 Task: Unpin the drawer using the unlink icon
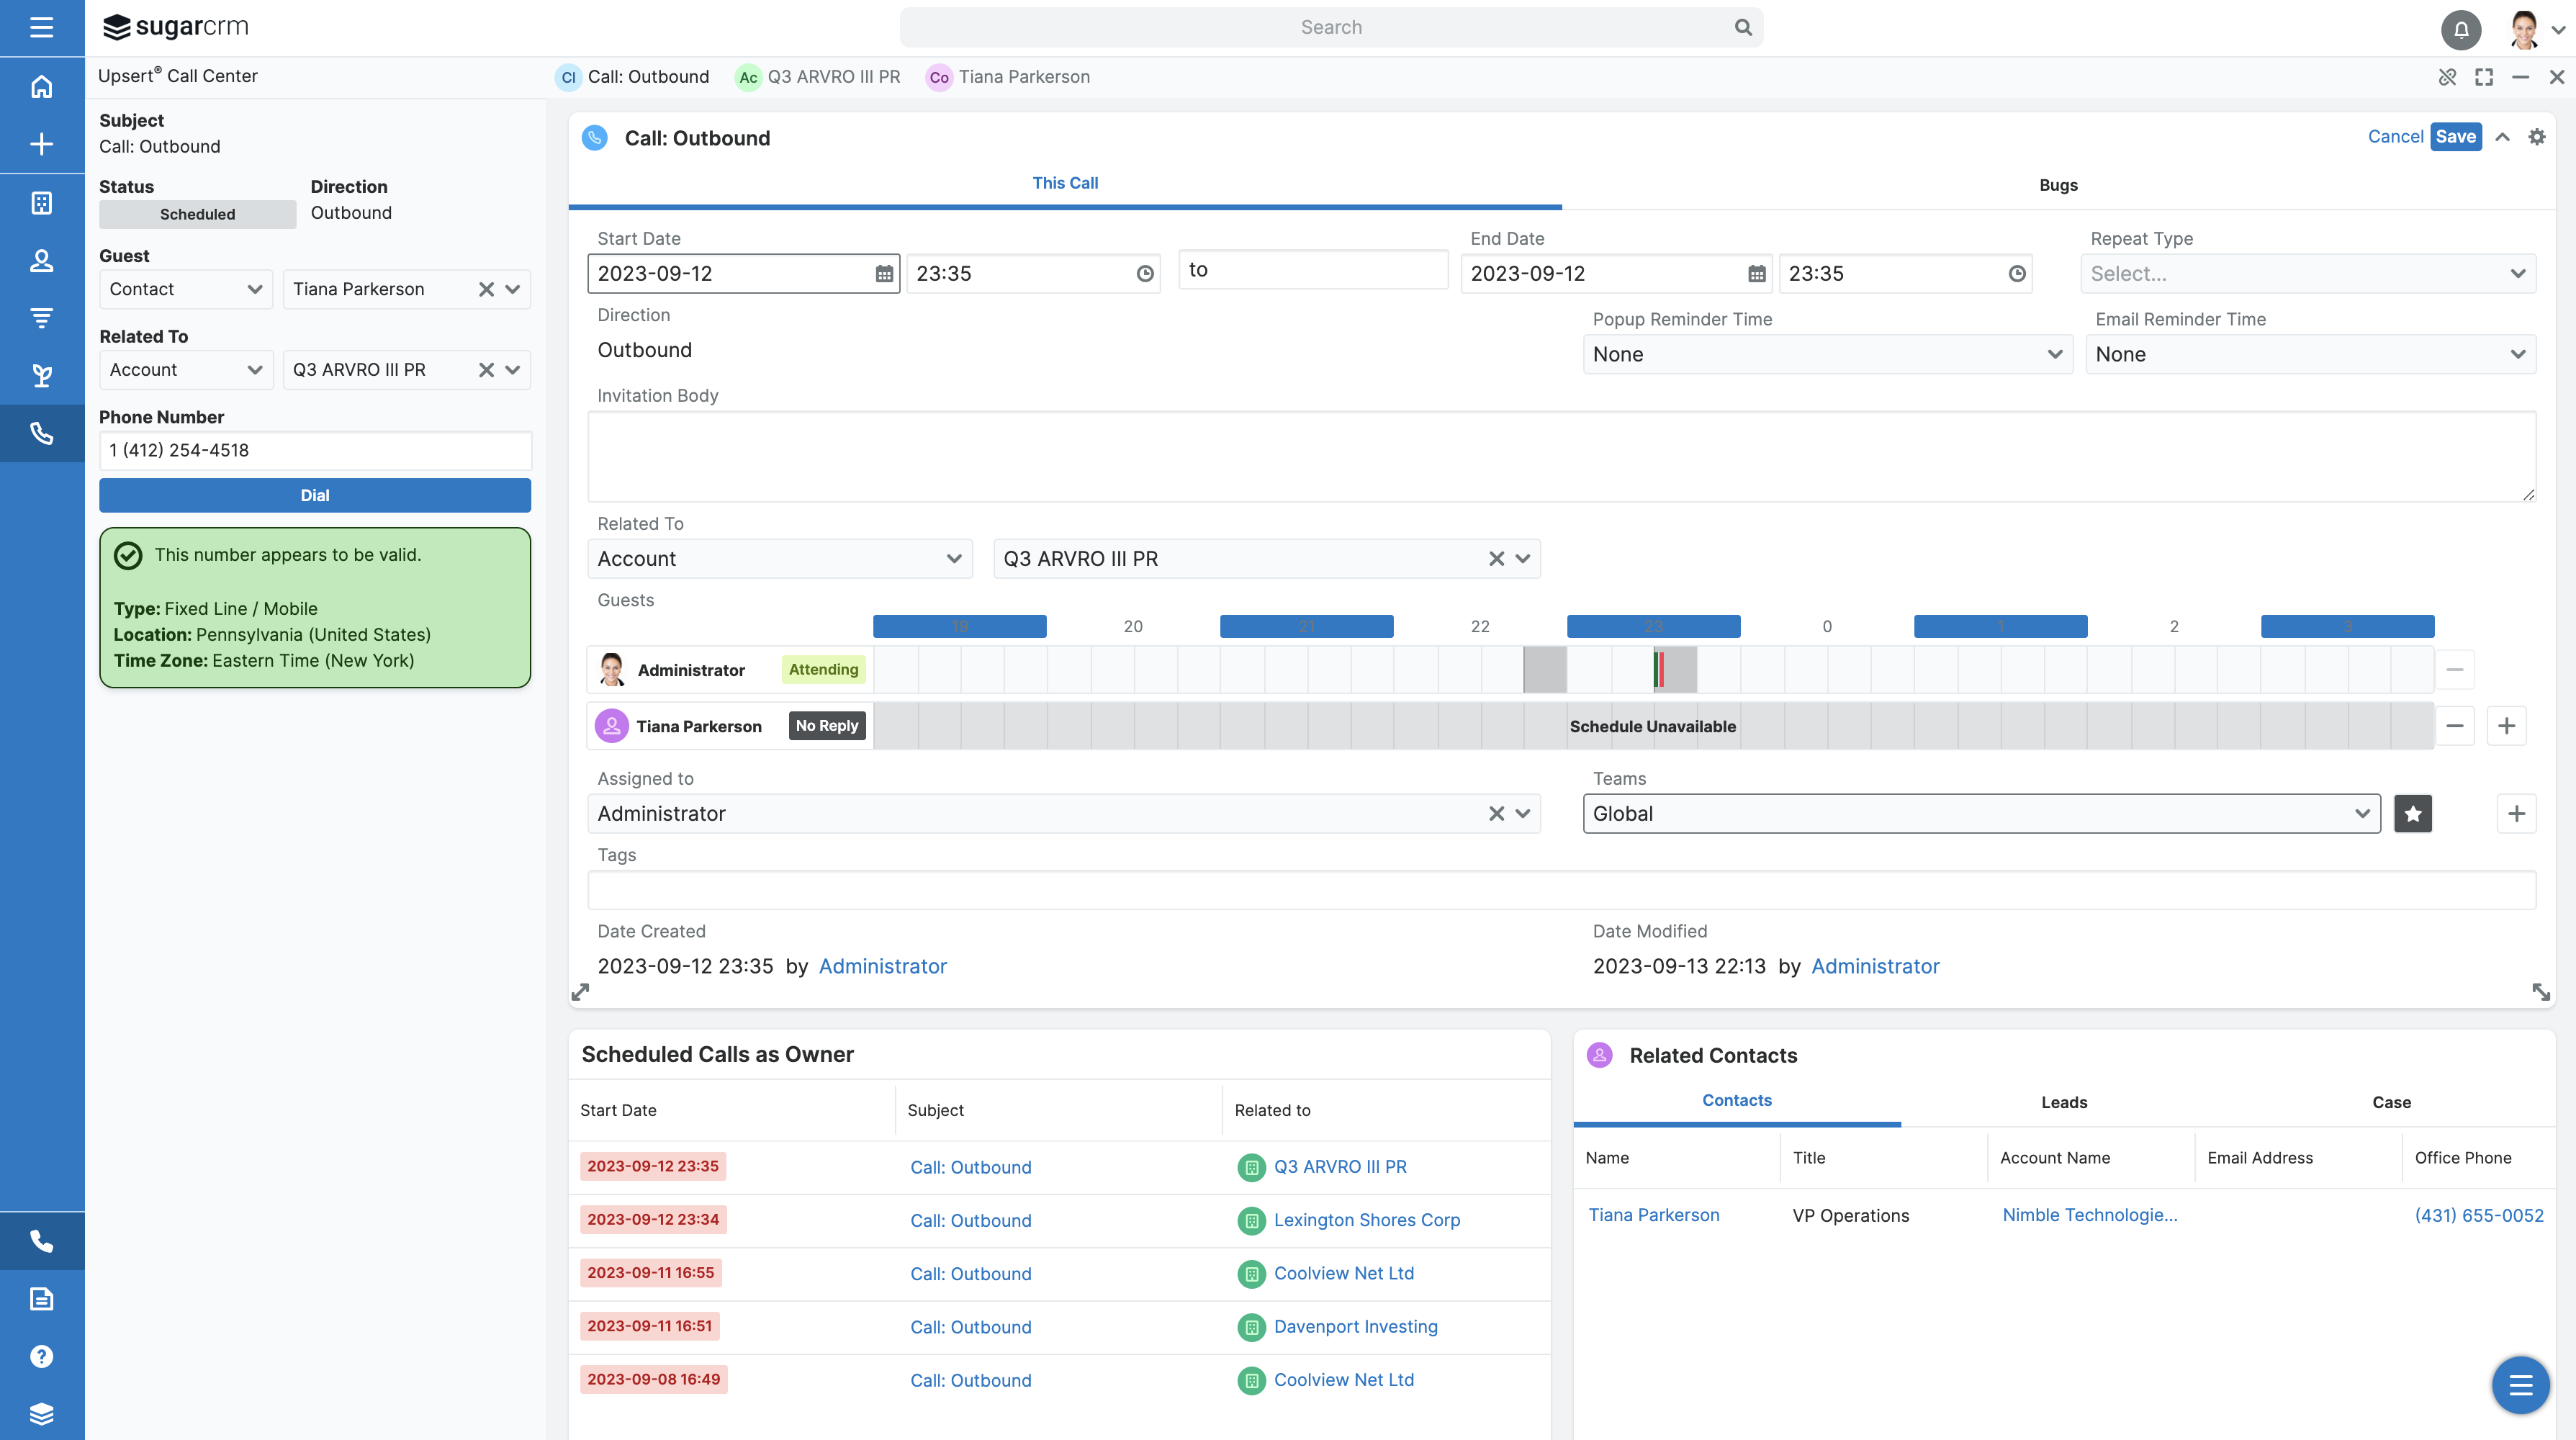[2448, 76]
